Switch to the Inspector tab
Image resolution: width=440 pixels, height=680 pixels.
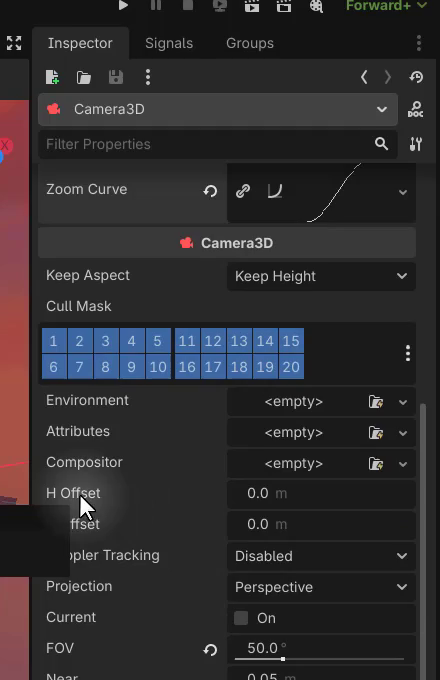[80, 43]
